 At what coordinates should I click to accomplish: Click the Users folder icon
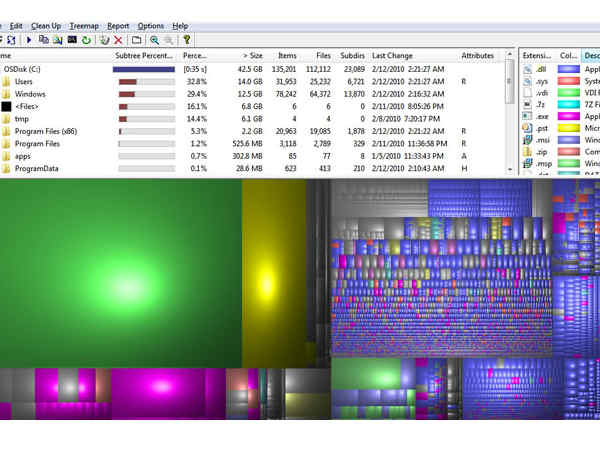click(x=6, y=82)
